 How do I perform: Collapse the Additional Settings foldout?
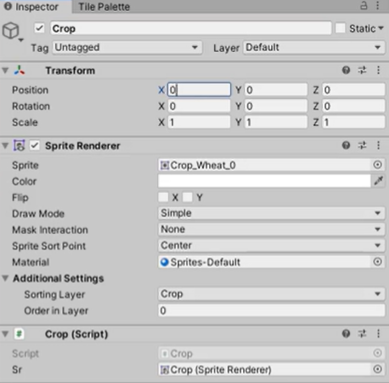(x=5, y=278)
